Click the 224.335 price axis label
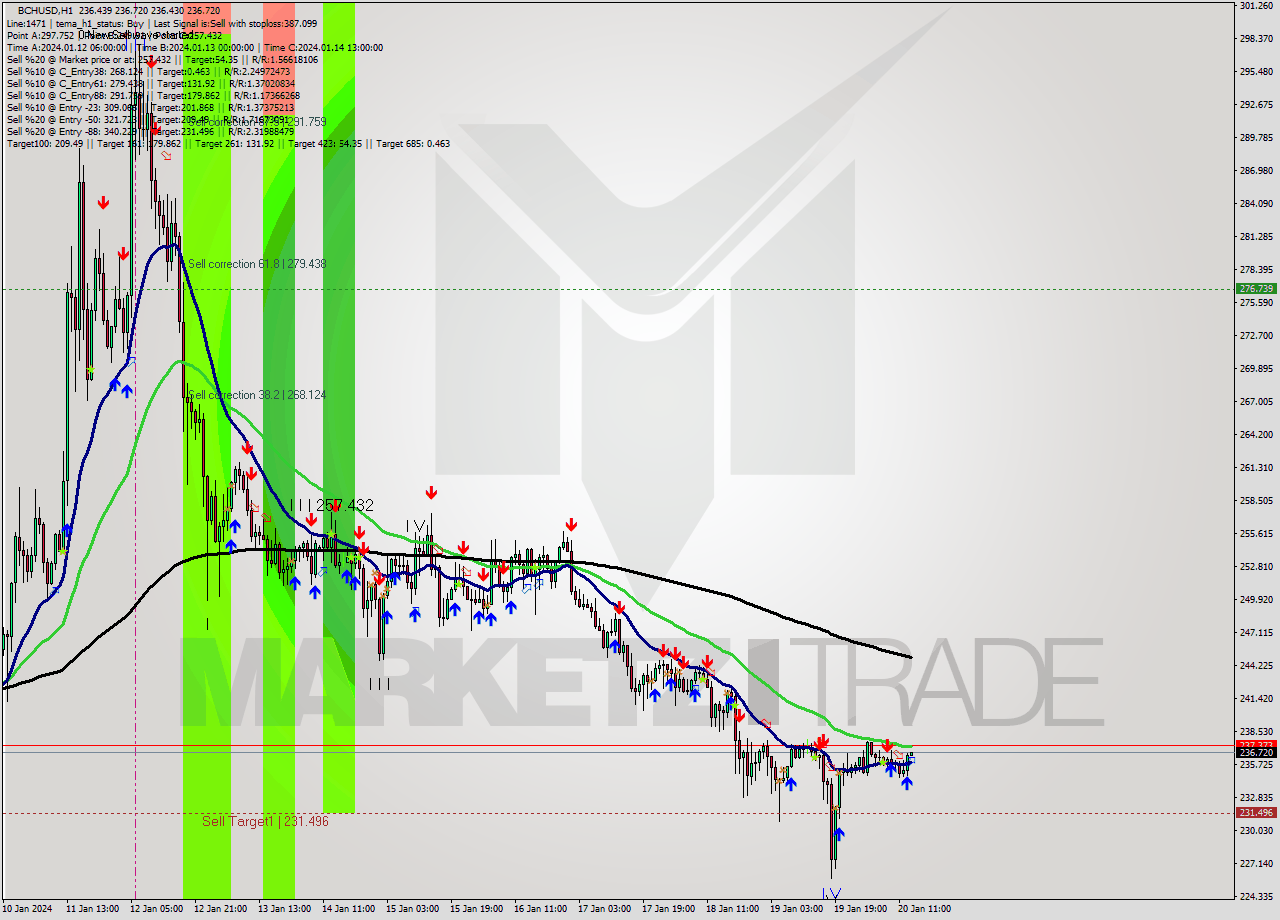Screen dimensions: 1280x920 pyautogui.click(x=1256, y=897)
